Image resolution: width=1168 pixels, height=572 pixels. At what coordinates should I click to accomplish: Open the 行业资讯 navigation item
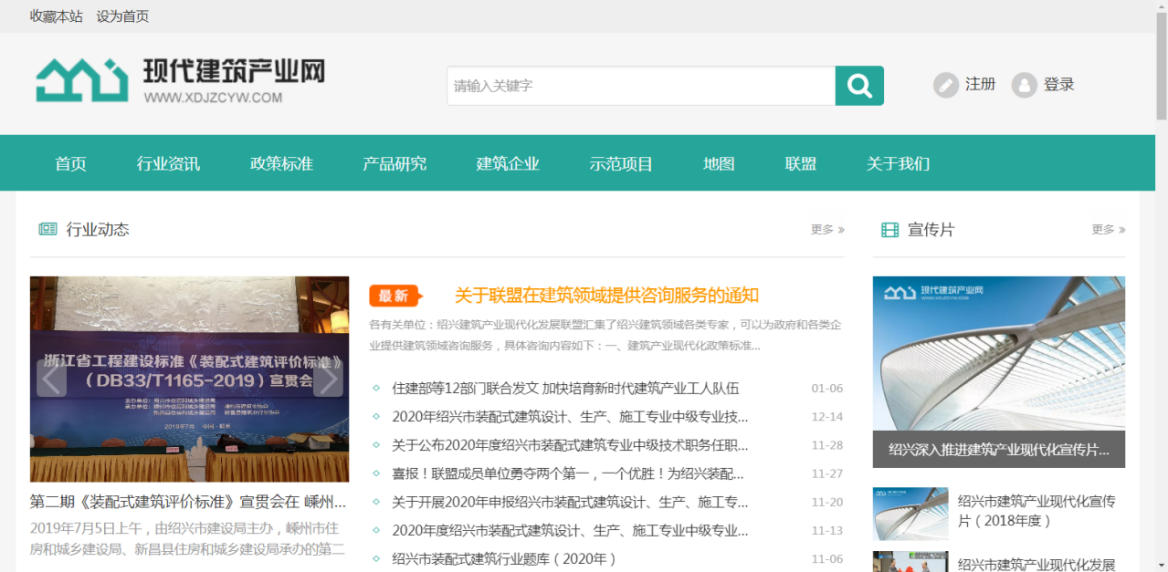(168, 164)
